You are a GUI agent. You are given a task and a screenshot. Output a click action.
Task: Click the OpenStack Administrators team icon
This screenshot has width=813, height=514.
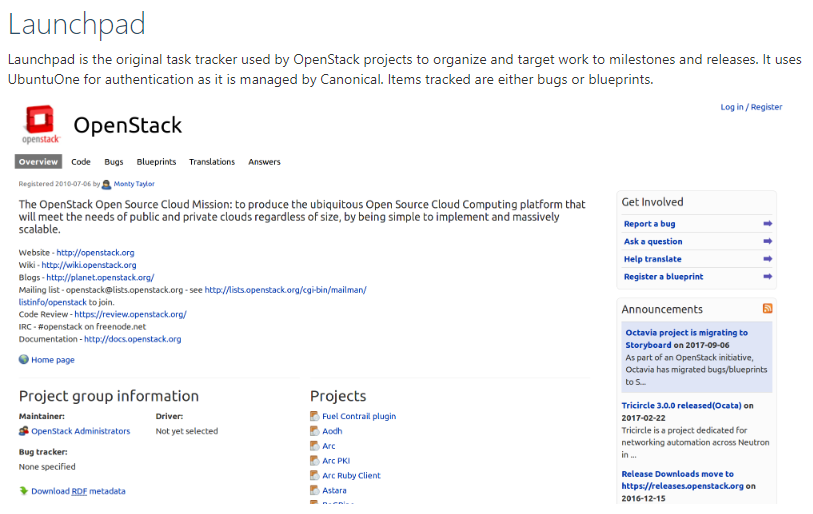(24, 431)
